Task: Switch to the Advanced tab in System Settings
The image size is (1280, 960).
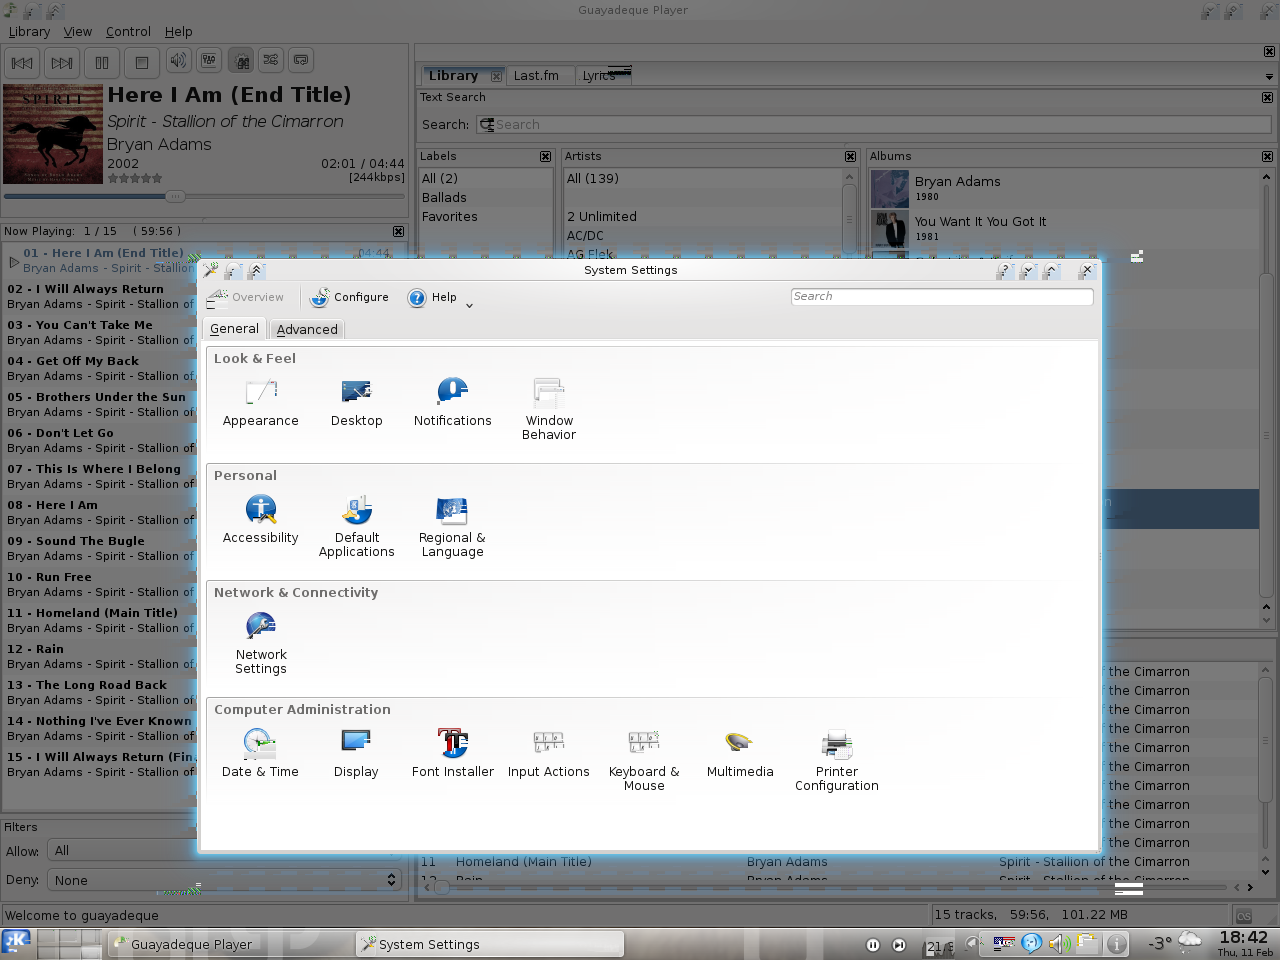Action: (x=307, y=329)
